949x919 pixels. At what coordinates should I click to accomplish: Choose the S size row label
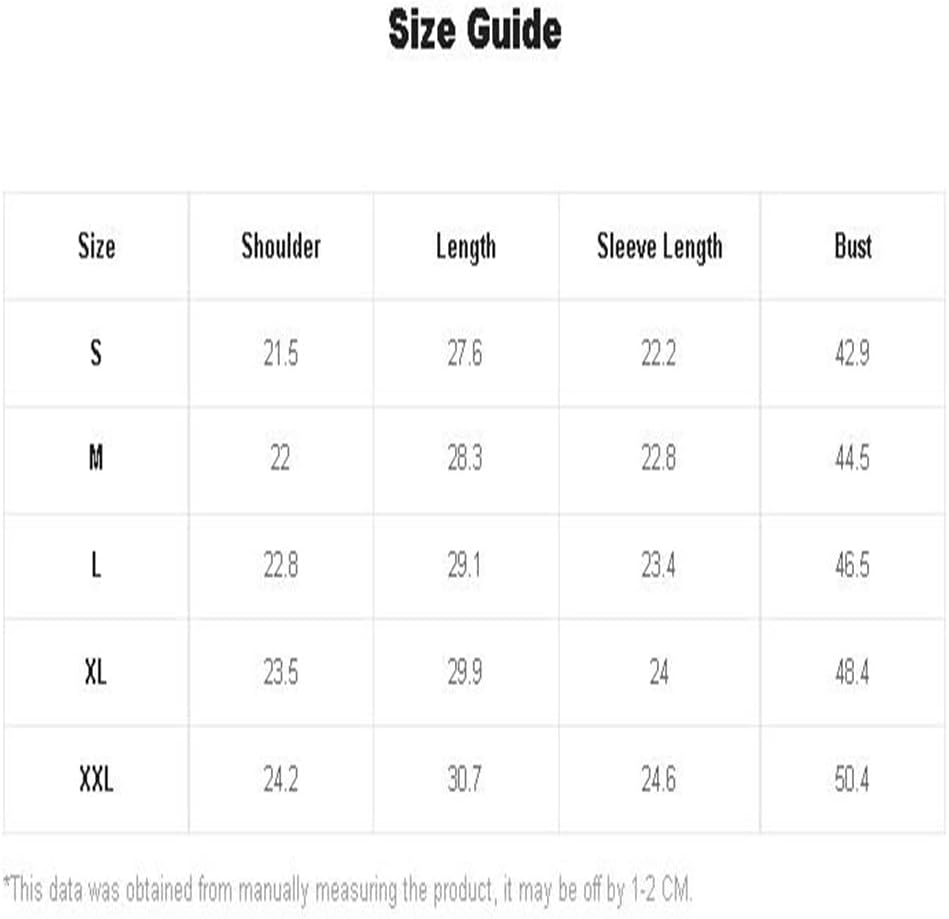tap(96, 353)
